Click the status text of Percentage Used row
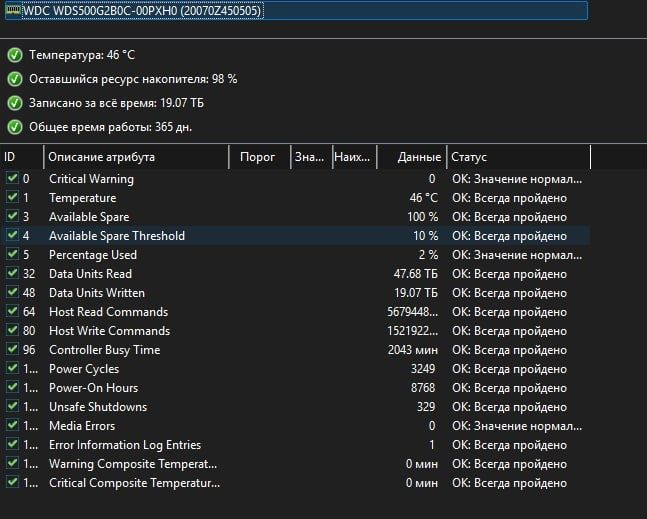Viewport: 647px width, 519px height. click(517, 255)
